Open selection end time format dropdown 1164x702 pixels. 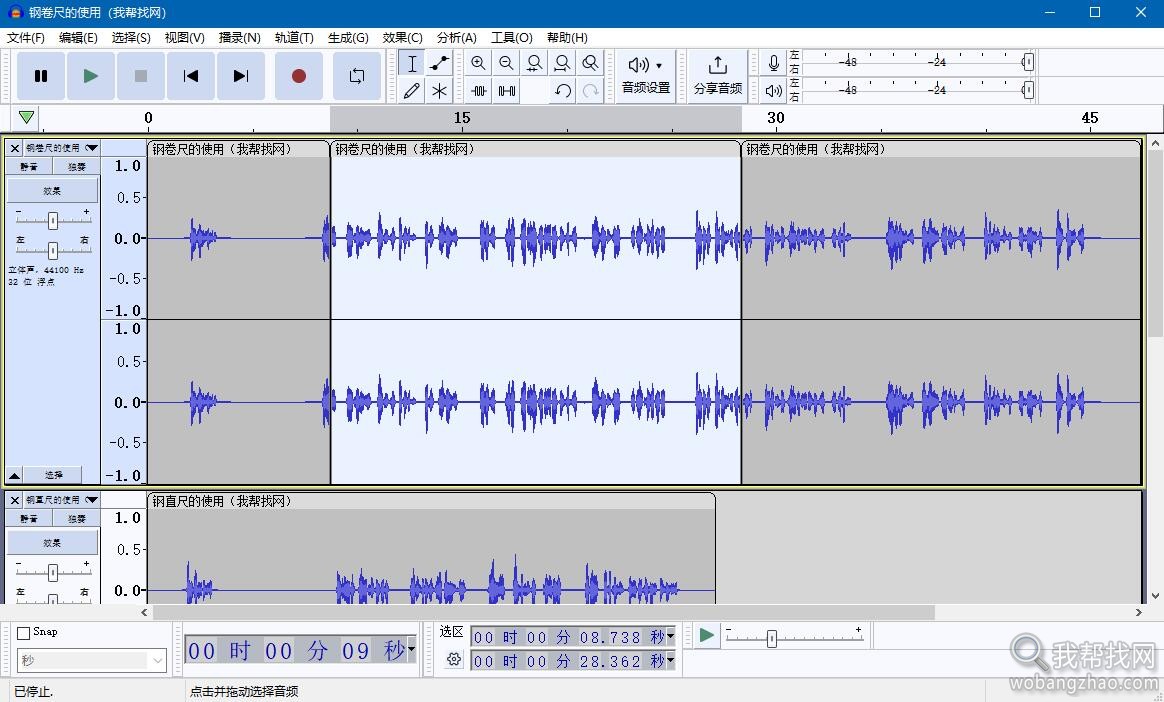[x=670, y=660]
